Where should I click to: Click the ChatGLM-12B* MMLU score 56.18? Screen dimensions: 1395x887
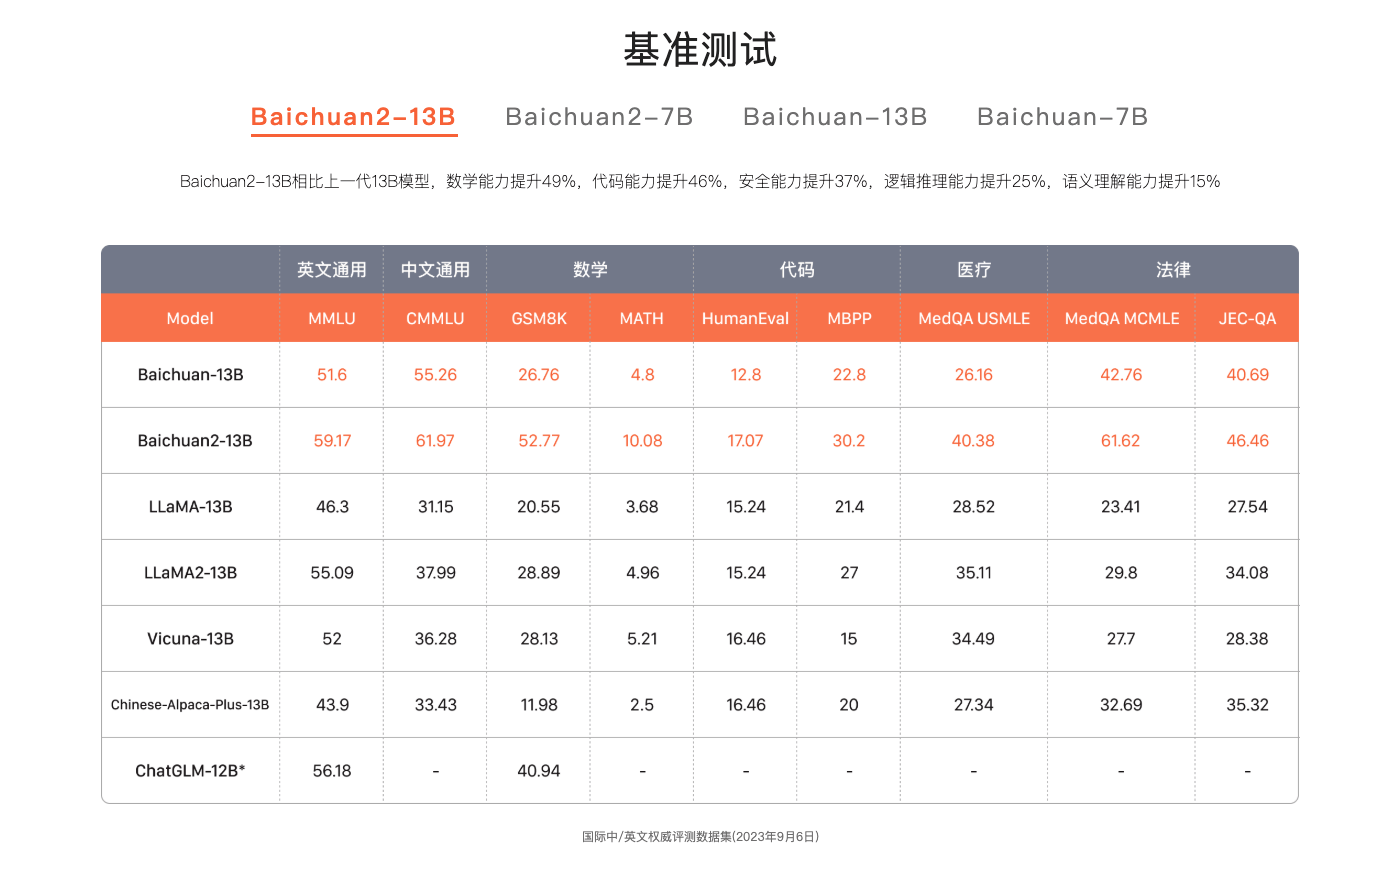(x=332, y=771)
